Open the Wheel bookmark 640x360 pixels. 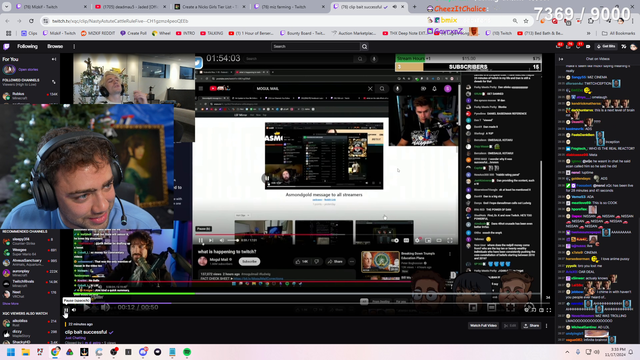161,33
